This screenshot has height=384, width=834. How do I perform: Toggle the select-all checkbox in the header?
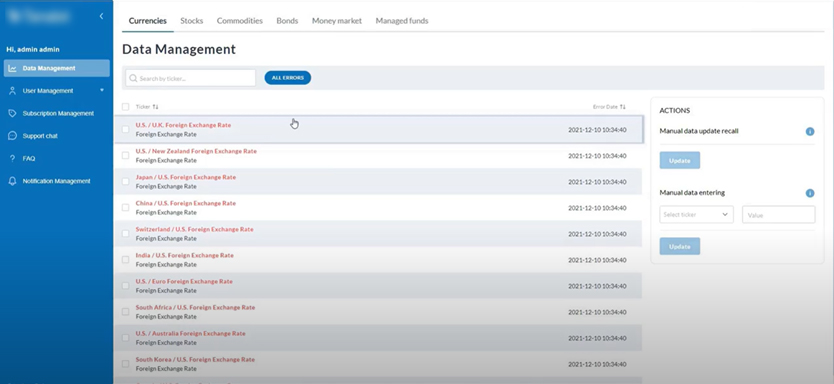pyautogui.click(x=126, y=107)
